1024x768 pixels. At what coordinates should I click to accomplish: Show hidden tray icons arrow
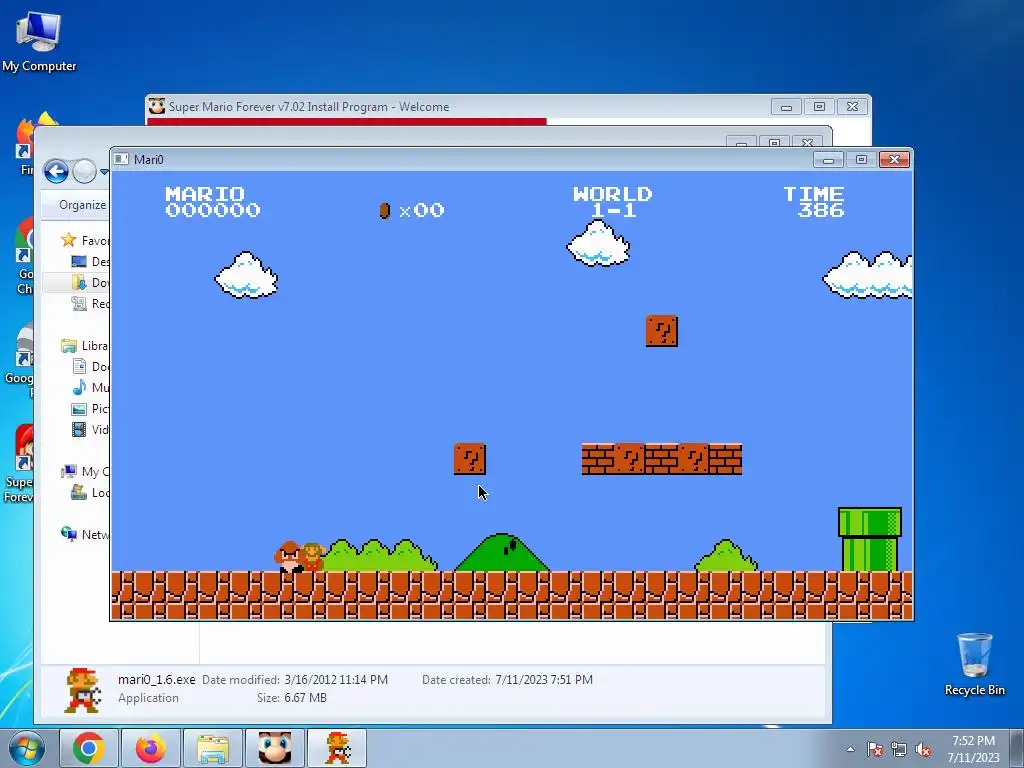coord(850,749)
